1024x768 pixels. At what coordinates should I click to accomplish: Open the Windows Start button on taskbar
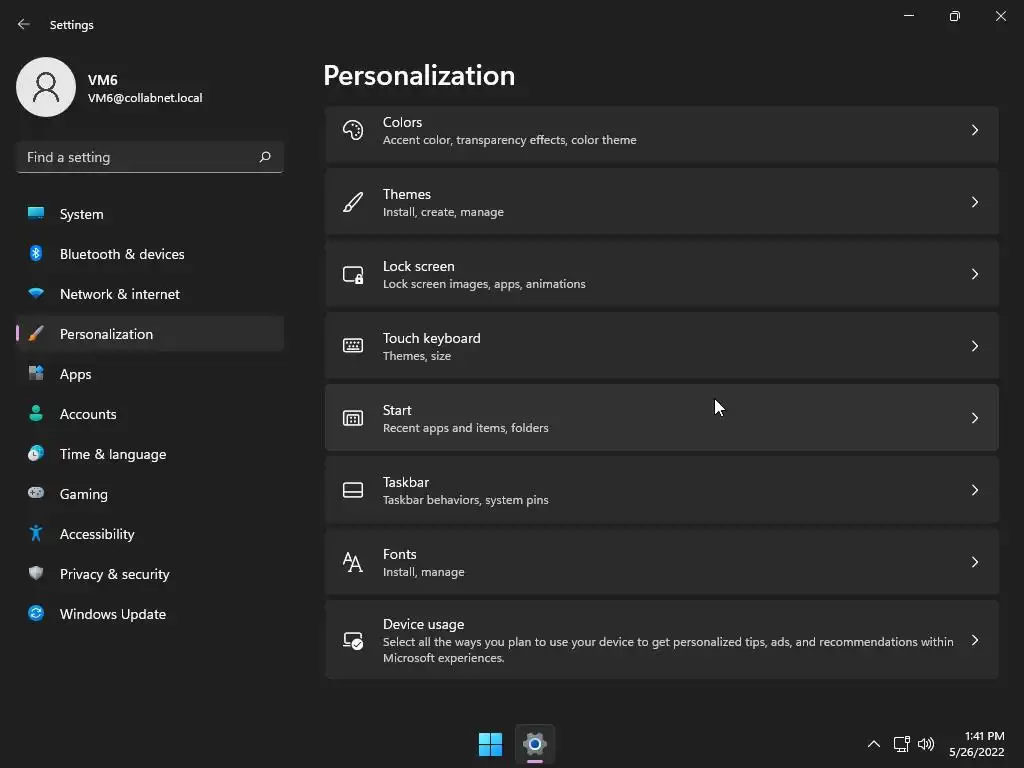[490, 744]
